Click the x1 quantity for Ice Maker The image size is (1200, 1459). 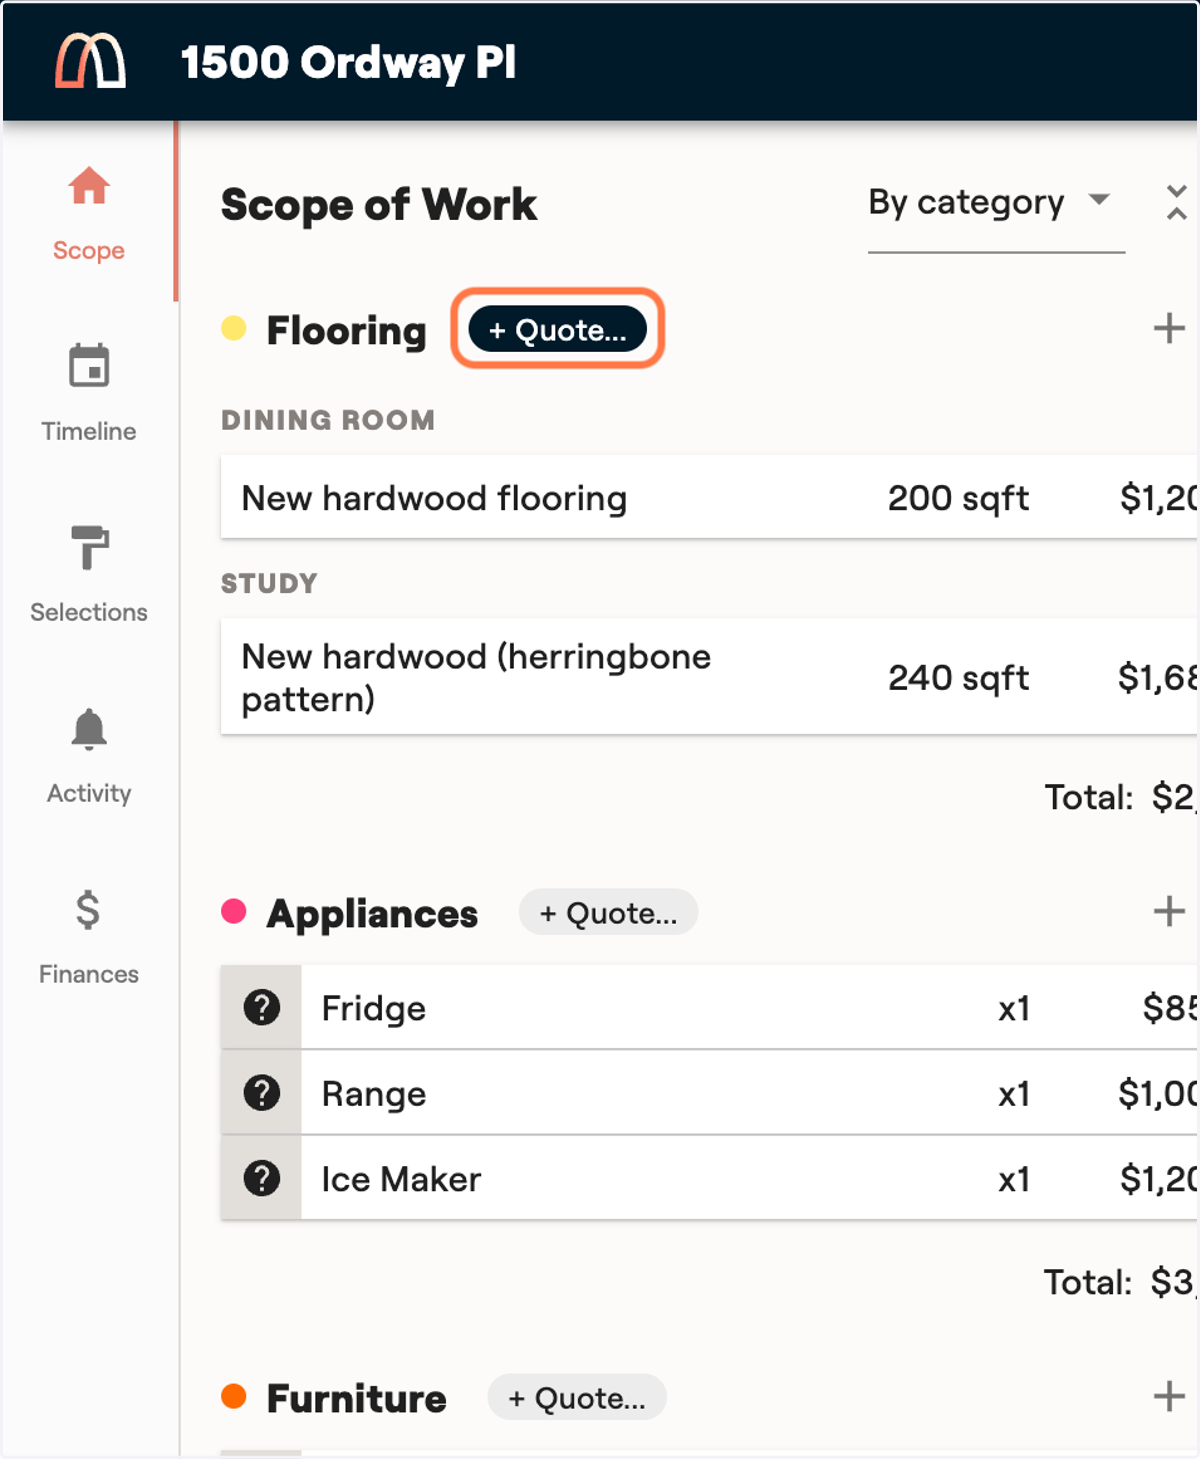(1014, 1180)
